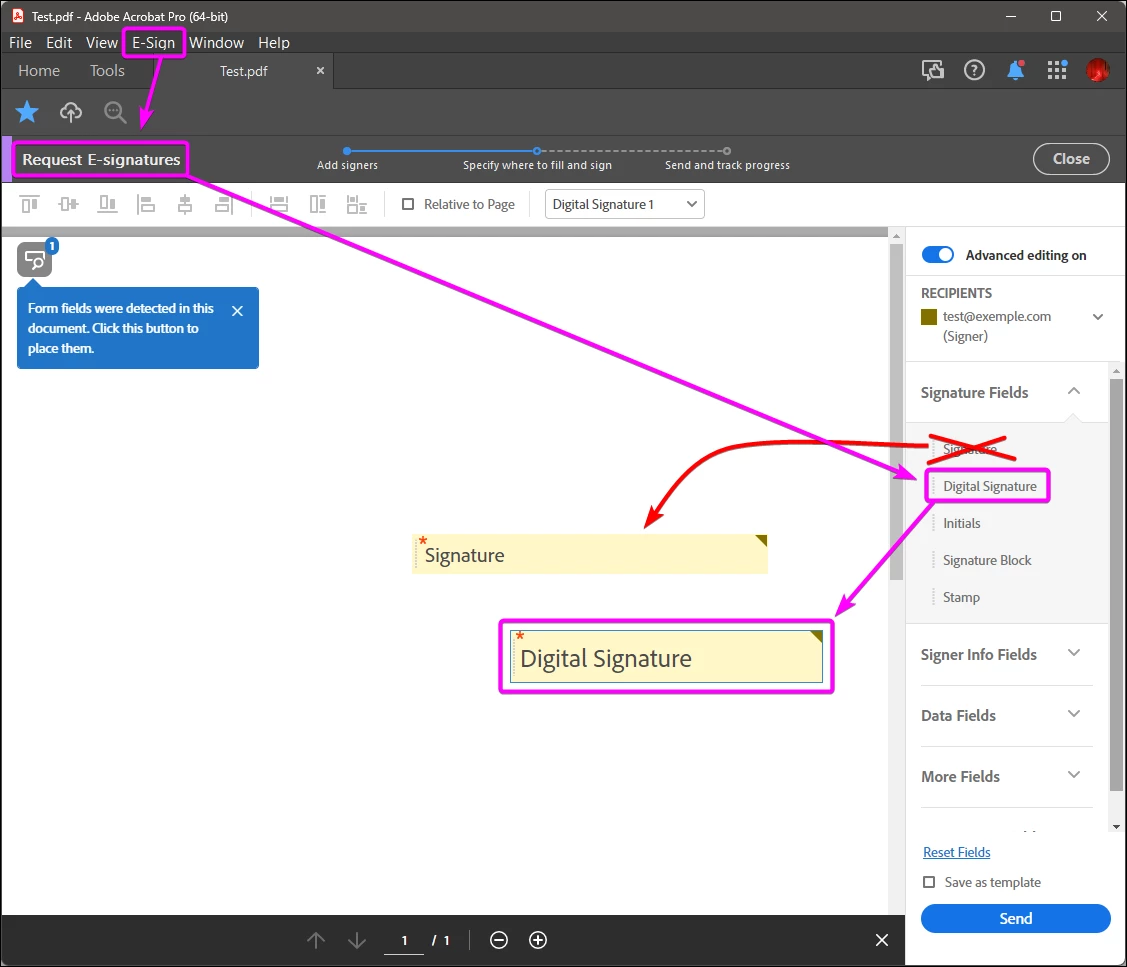Align selected fields to bottom edge
This screenshot has width=1127, height=967.
pos(107,204)
